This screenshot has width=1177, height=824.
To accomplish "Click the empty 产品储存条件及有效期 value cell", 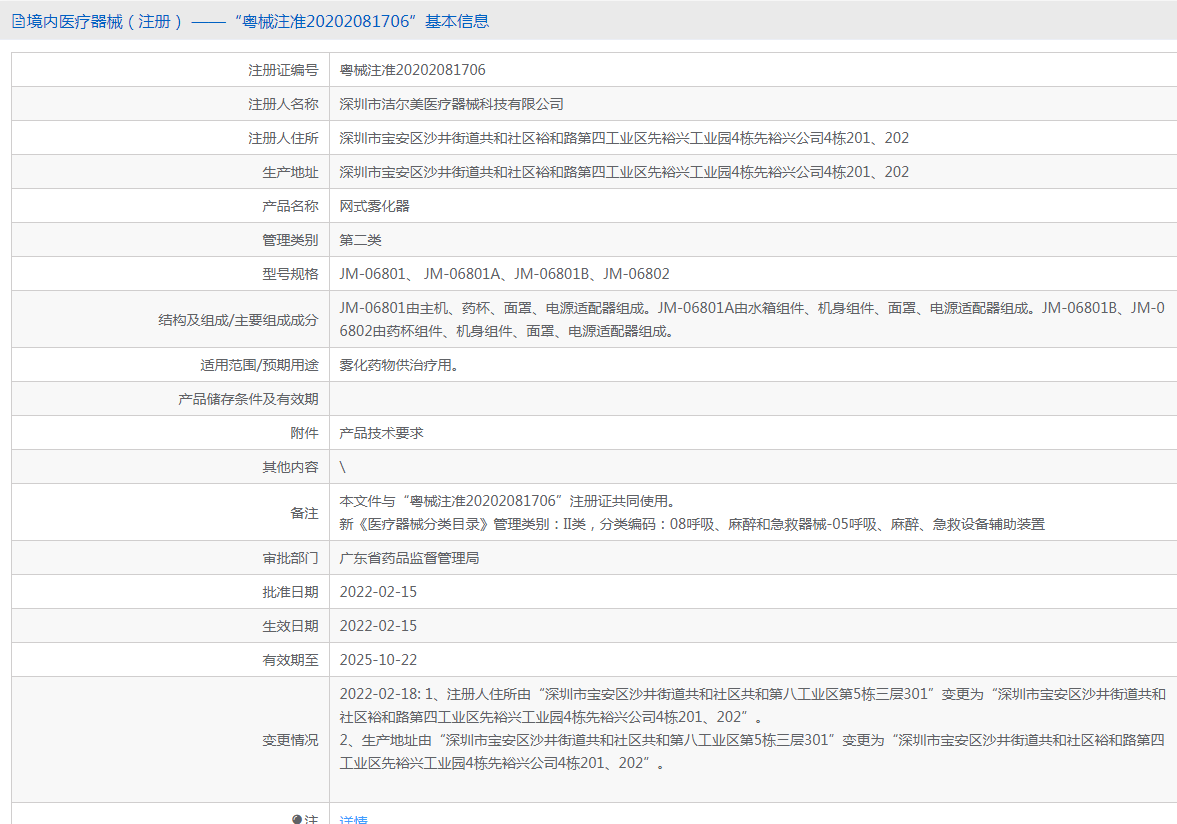I will coord(750,399).
